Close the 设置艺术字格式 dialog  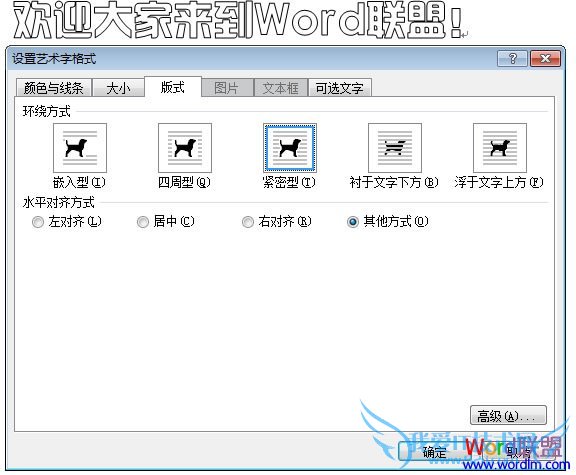546,58
